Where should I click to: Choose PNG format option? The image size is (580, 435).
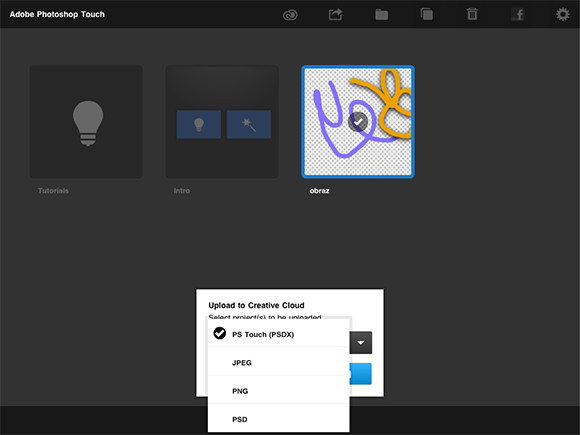[x=279, y=391]
